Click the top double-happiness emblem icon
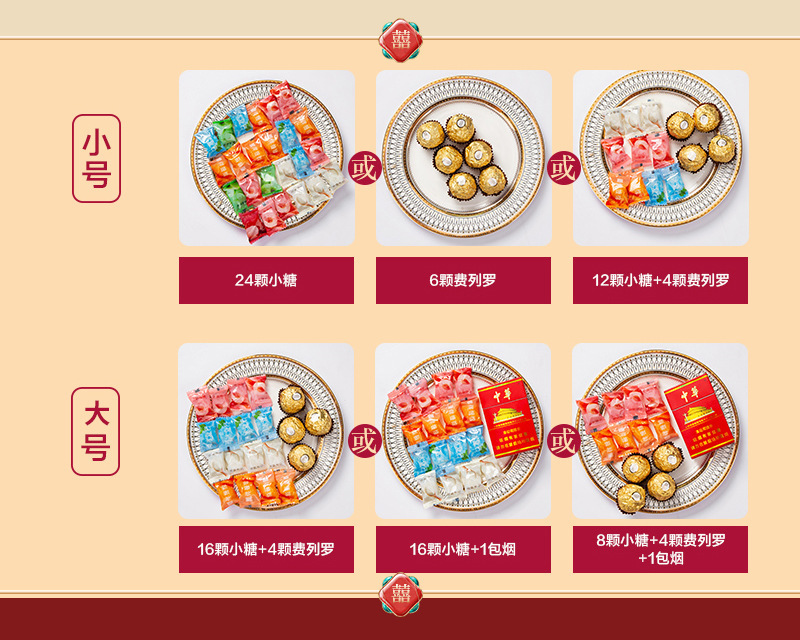 (401, 40)
